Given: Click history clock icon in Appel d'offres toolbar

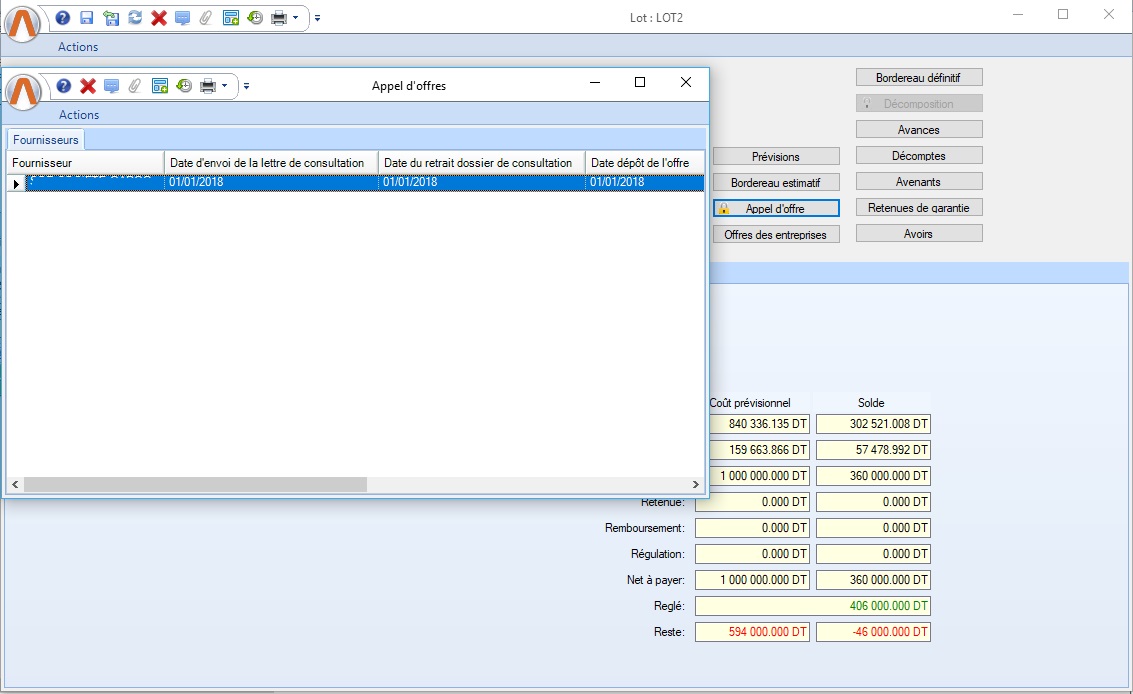Looking at the screenshot, I should coord(184,86).
